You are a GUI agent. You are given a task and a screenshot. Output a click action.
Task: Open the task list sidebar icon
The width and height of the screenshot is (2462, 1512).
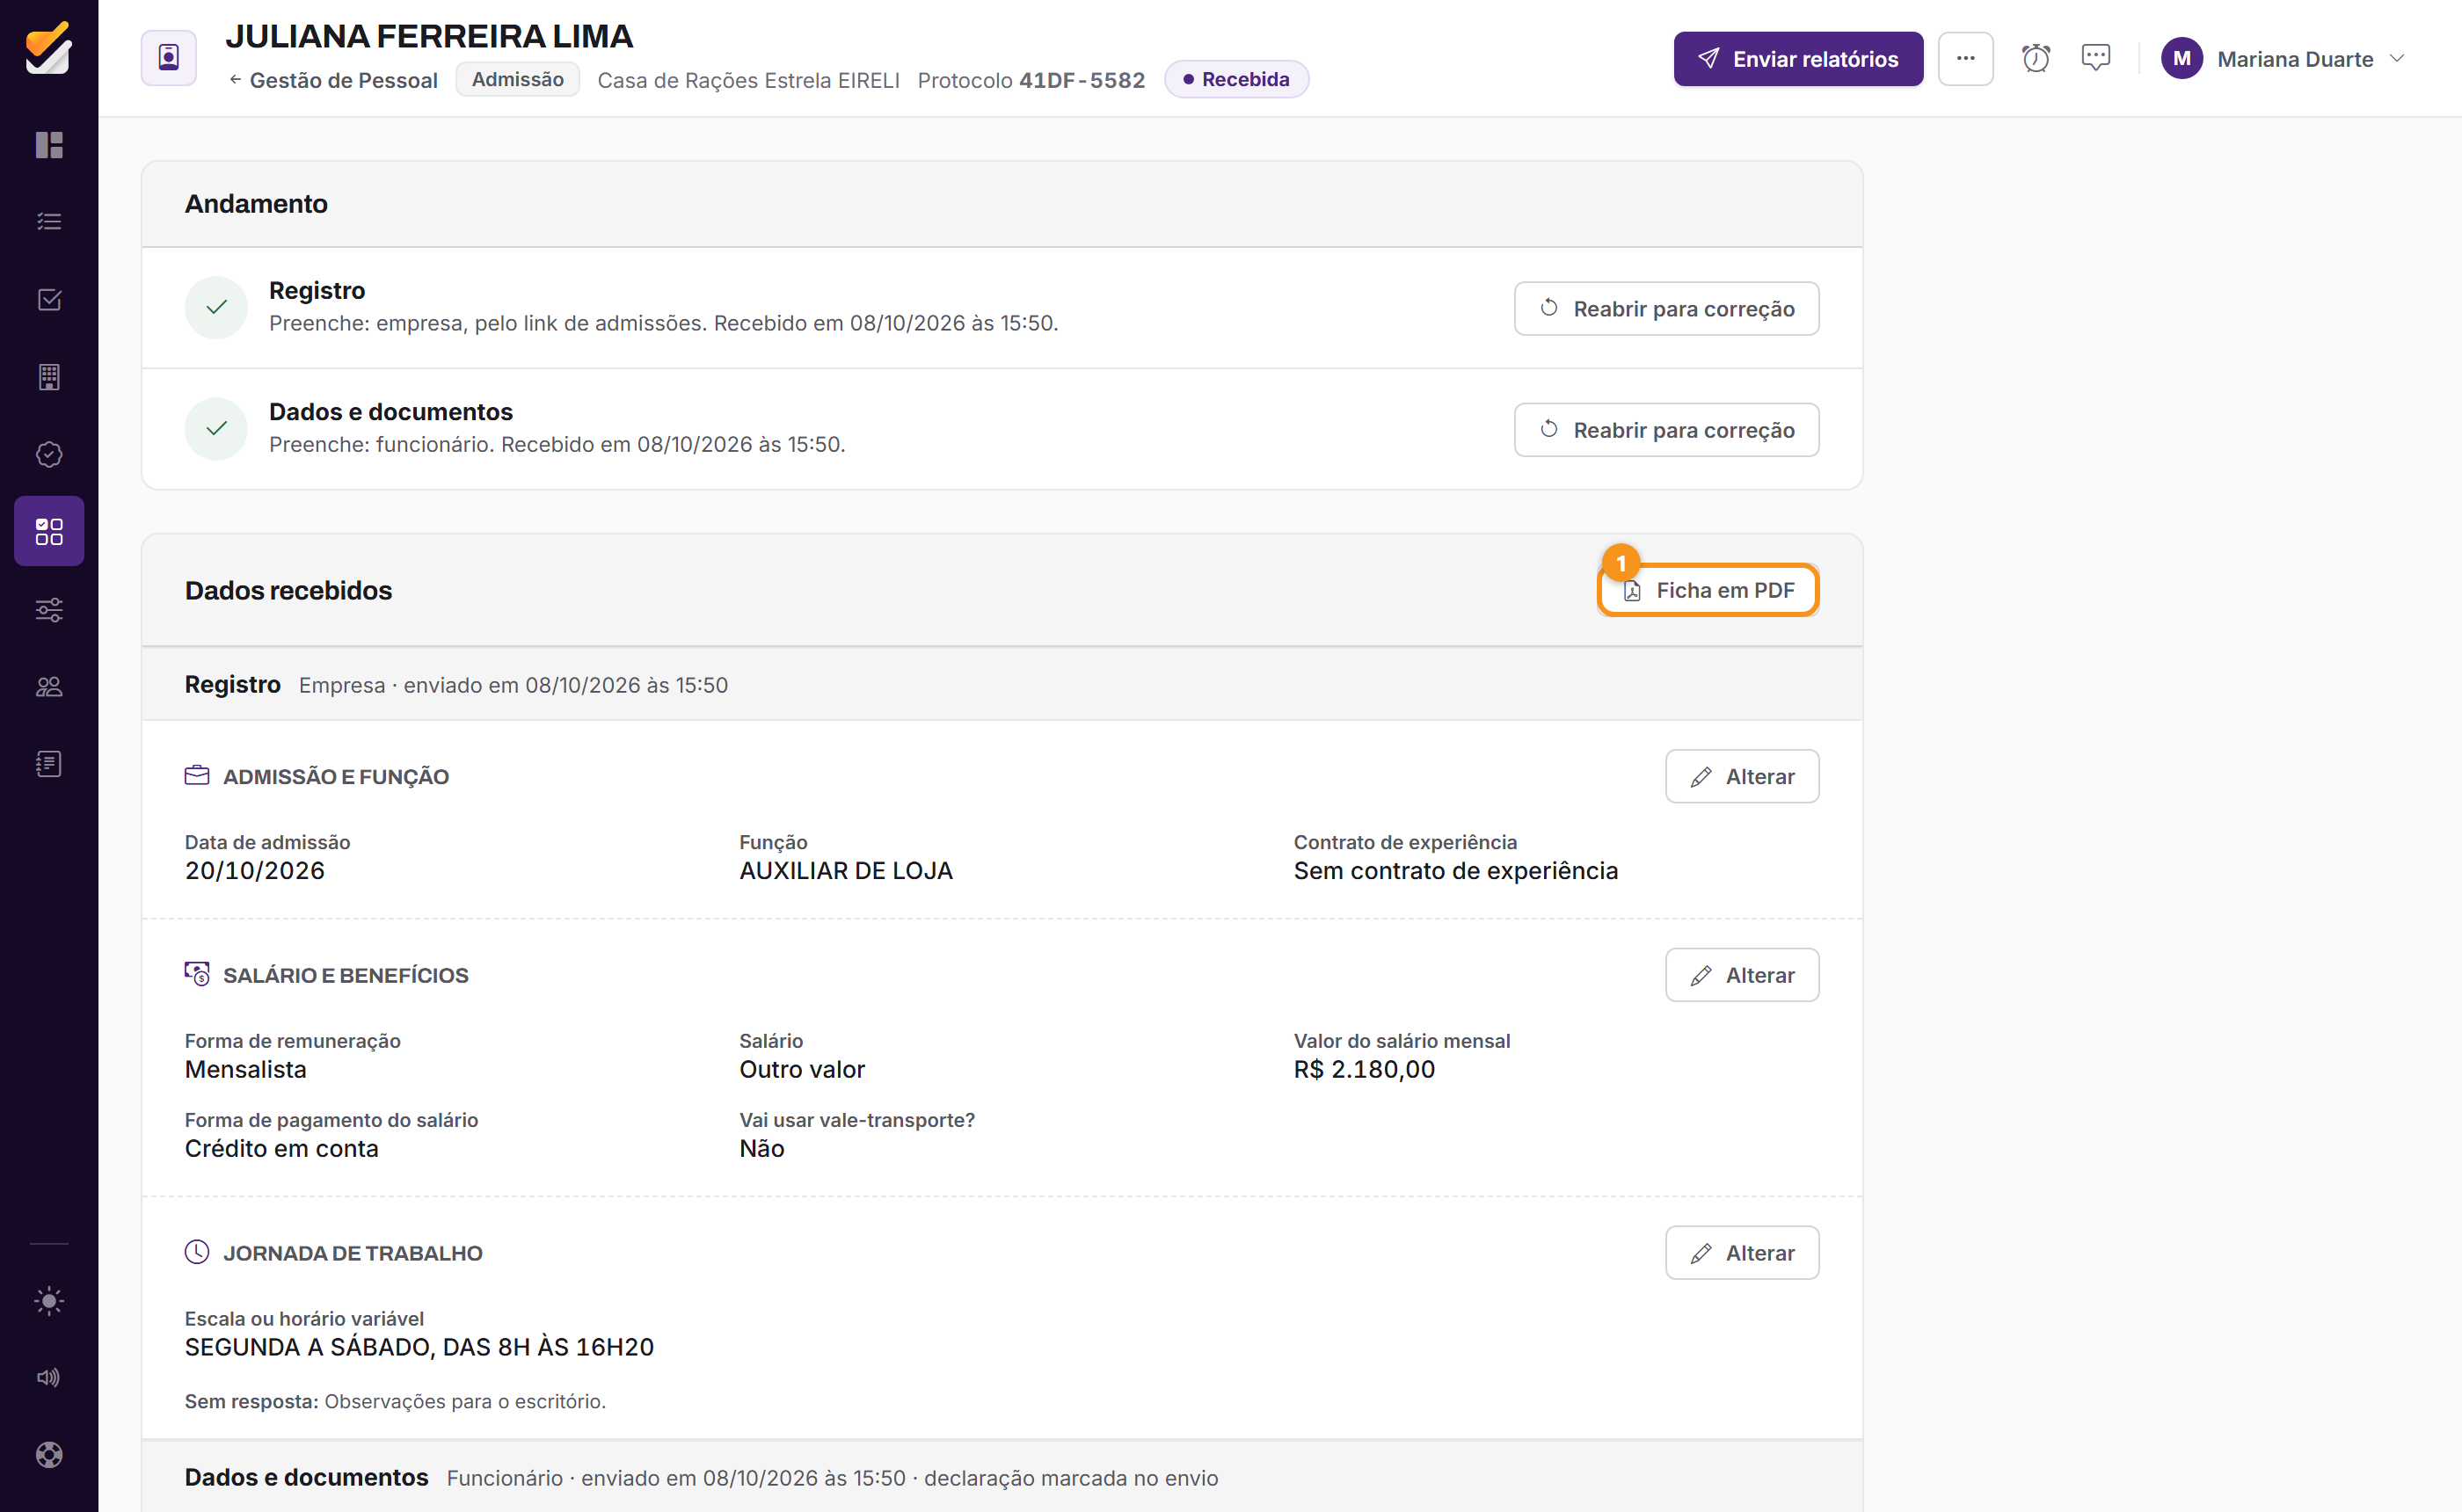pyautogui.click(x=49, y=222)
